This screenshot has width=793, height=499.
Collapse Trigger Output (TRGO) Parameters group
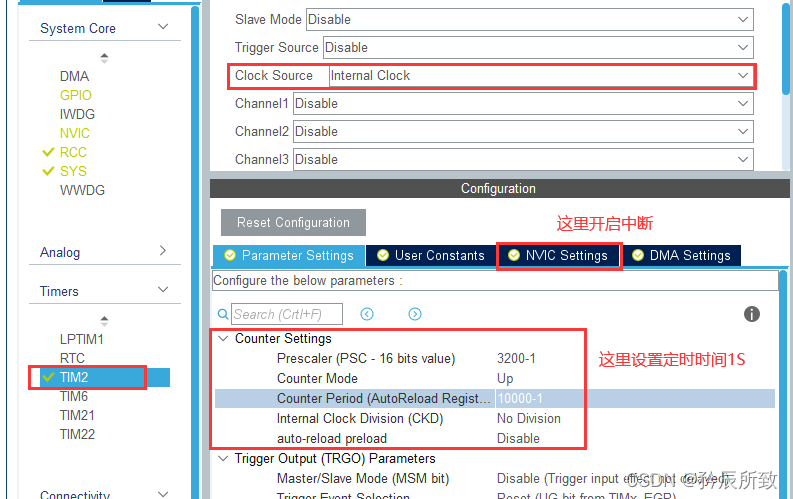click(x=223, y=459)
